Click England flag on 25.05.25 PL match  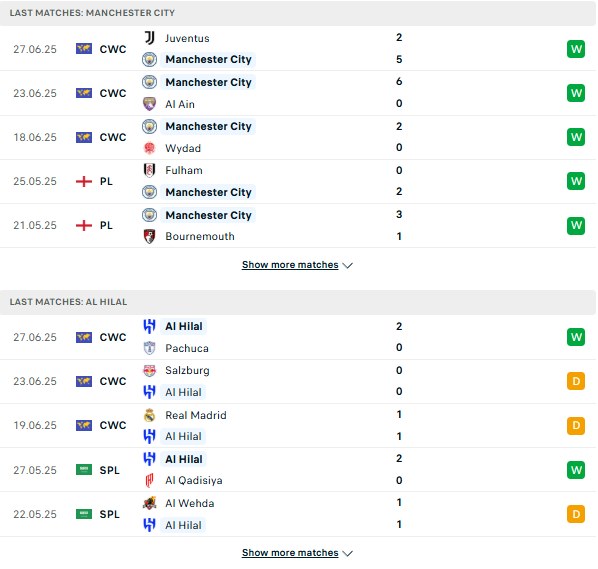pos(84,181)
